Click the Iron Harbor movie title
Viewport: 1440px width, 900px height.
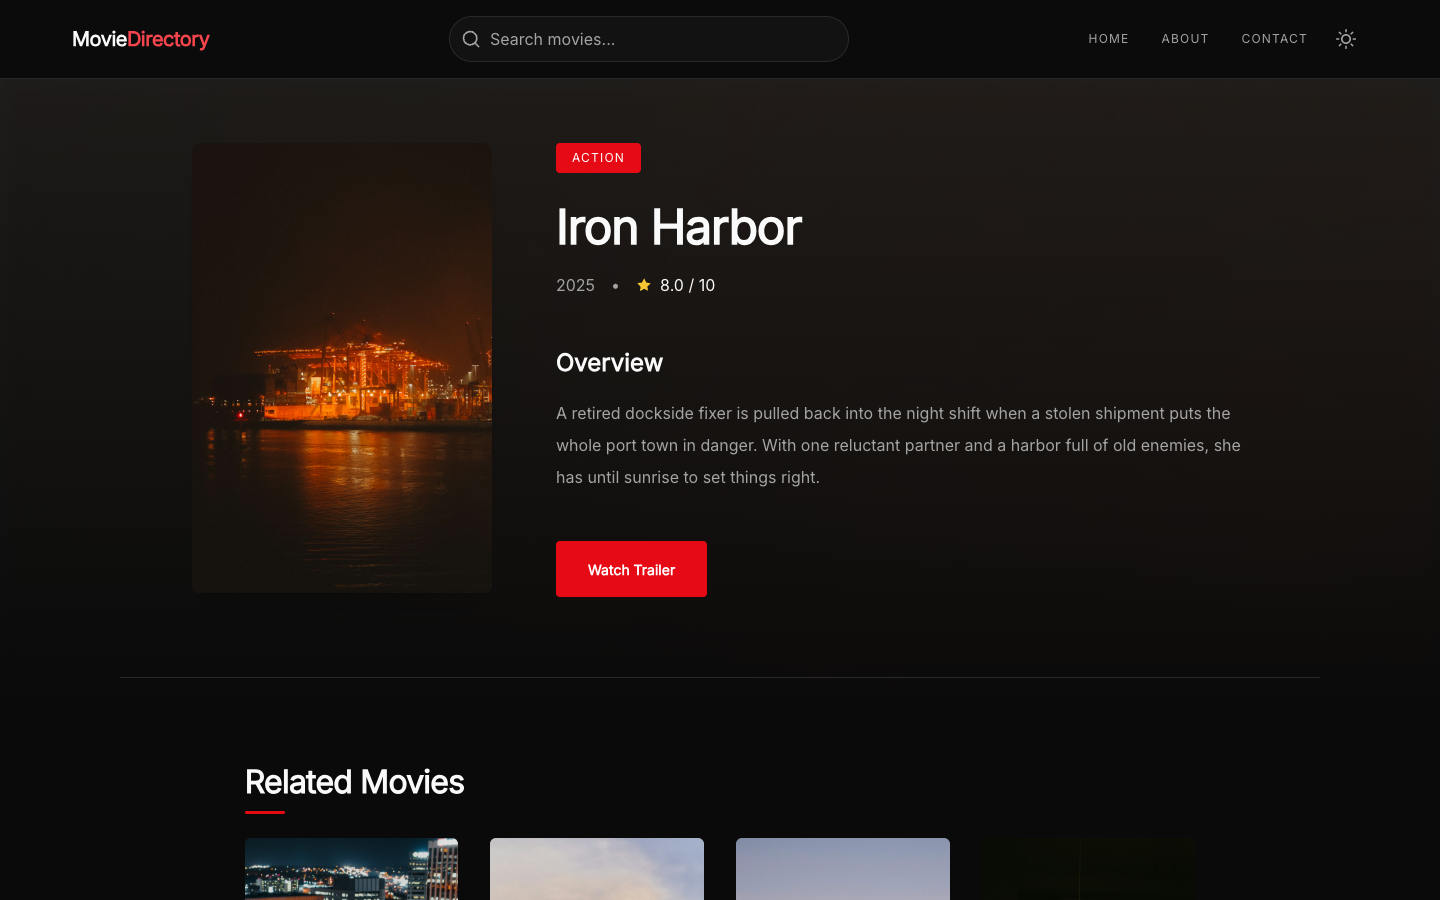678,227
